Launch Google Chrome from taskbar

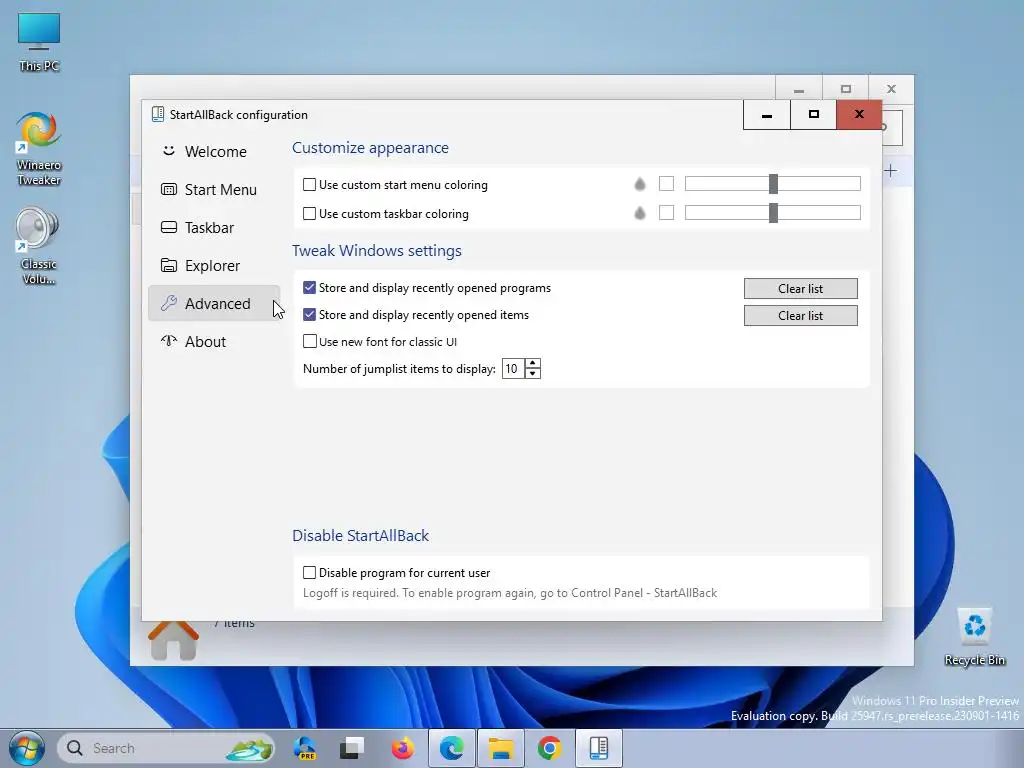[550, 748]
